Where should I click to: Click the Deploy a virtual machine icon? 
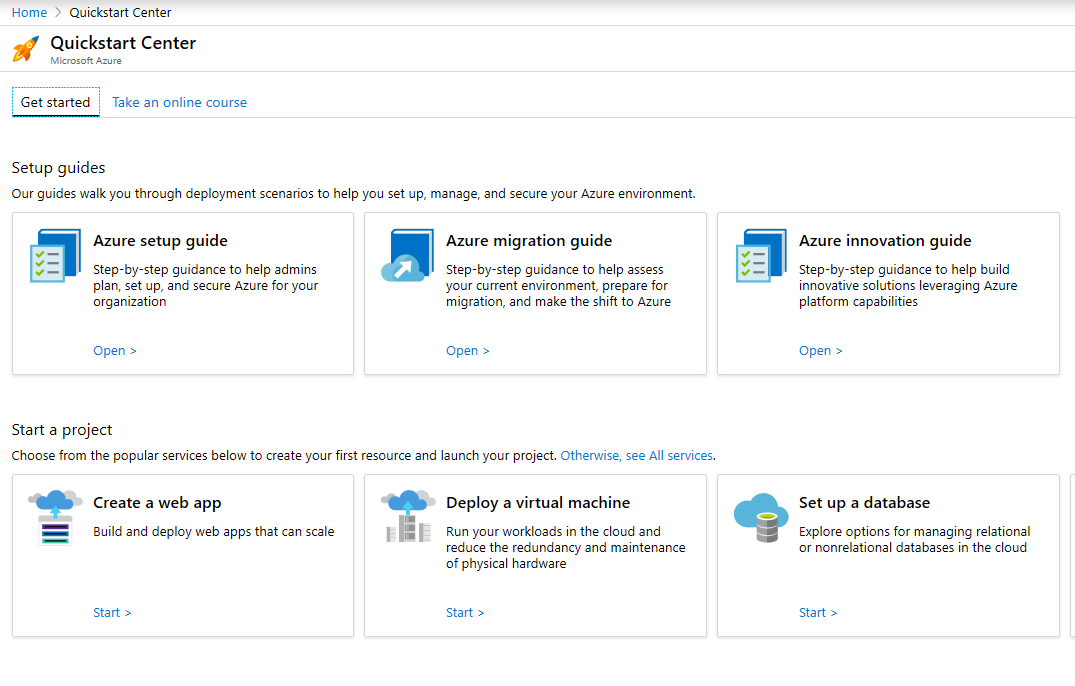(x=408, y=515)
